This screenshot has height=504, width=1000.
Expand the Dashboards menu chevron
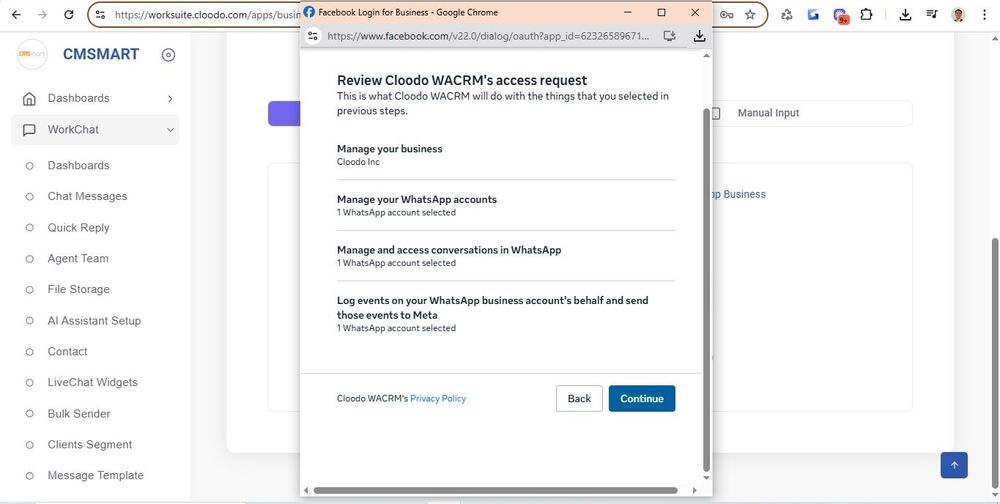pos(170,98)
